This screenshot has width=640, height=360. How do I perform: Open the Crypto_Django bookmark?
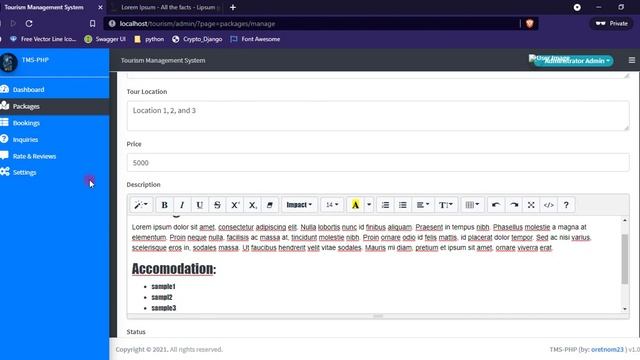(x=197, y=39)
